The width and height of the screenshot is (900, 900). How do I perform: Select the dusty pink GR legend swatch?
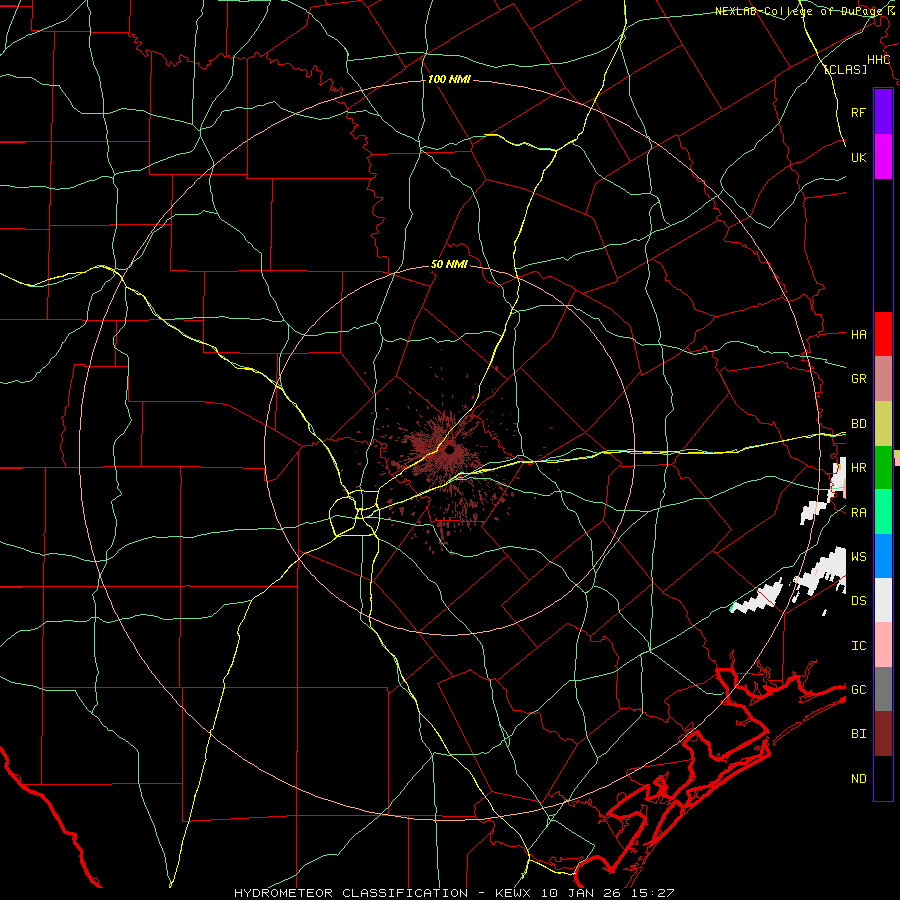pyautogui.click(x=883, y=379)
